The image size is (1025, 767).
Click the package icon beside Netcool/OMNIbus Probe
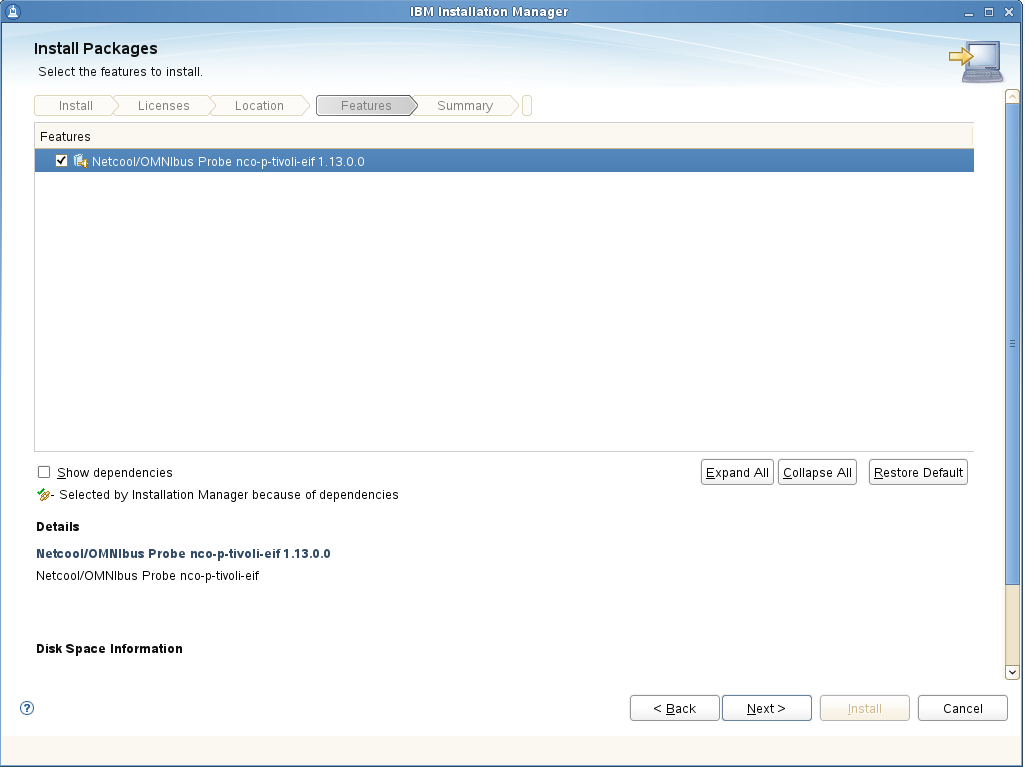pyautogui.click(x=80, y=161)
